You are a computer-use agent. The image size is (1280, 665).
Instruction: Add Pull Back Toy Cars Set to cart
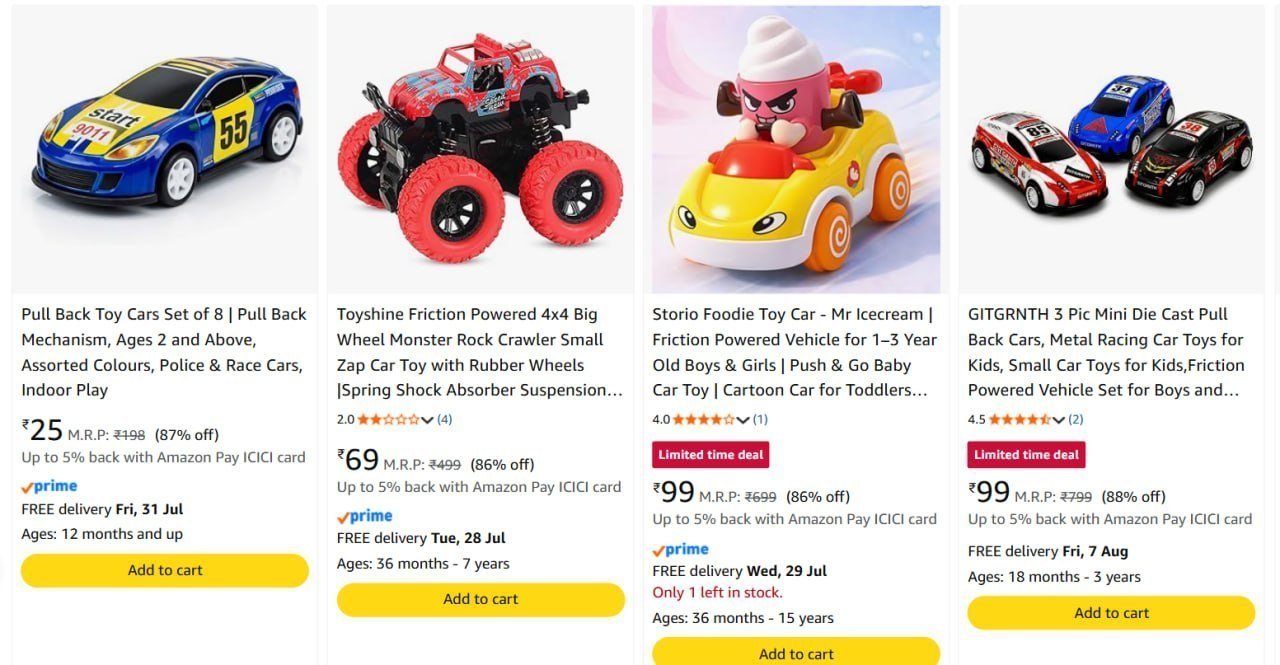tap(165, 570)
